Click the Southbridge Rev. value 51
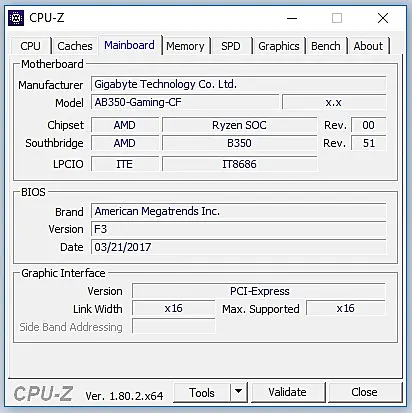The image size is (412, 413). point(368,143)
